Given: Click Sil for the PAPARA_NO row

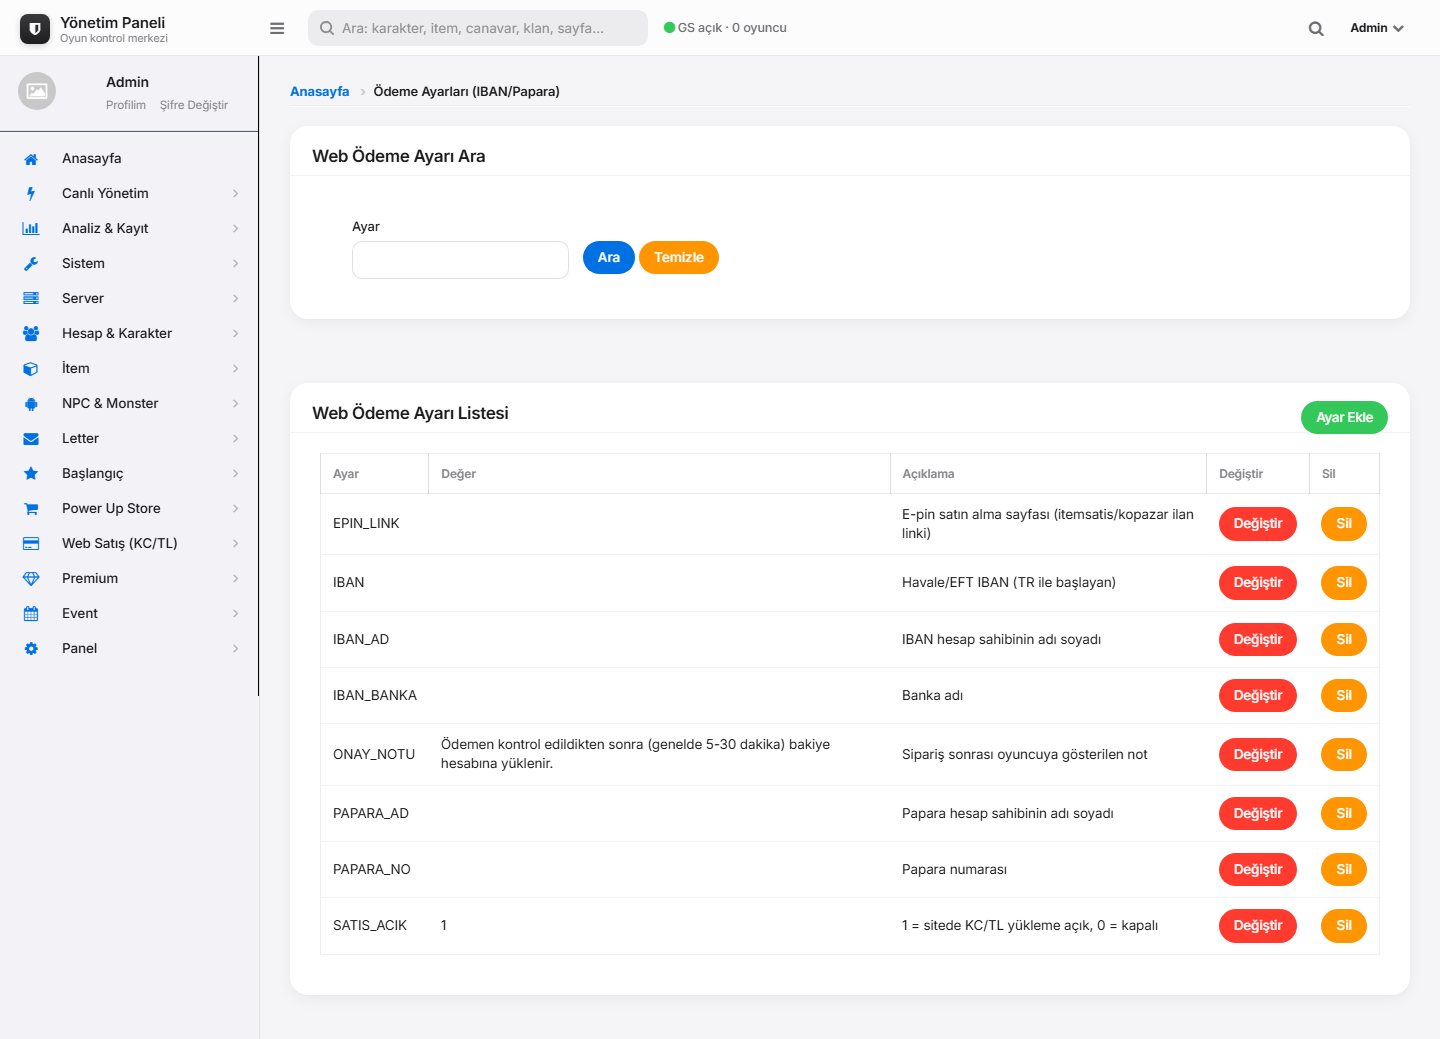Looking at the screenshot, I should [1344, 870].
